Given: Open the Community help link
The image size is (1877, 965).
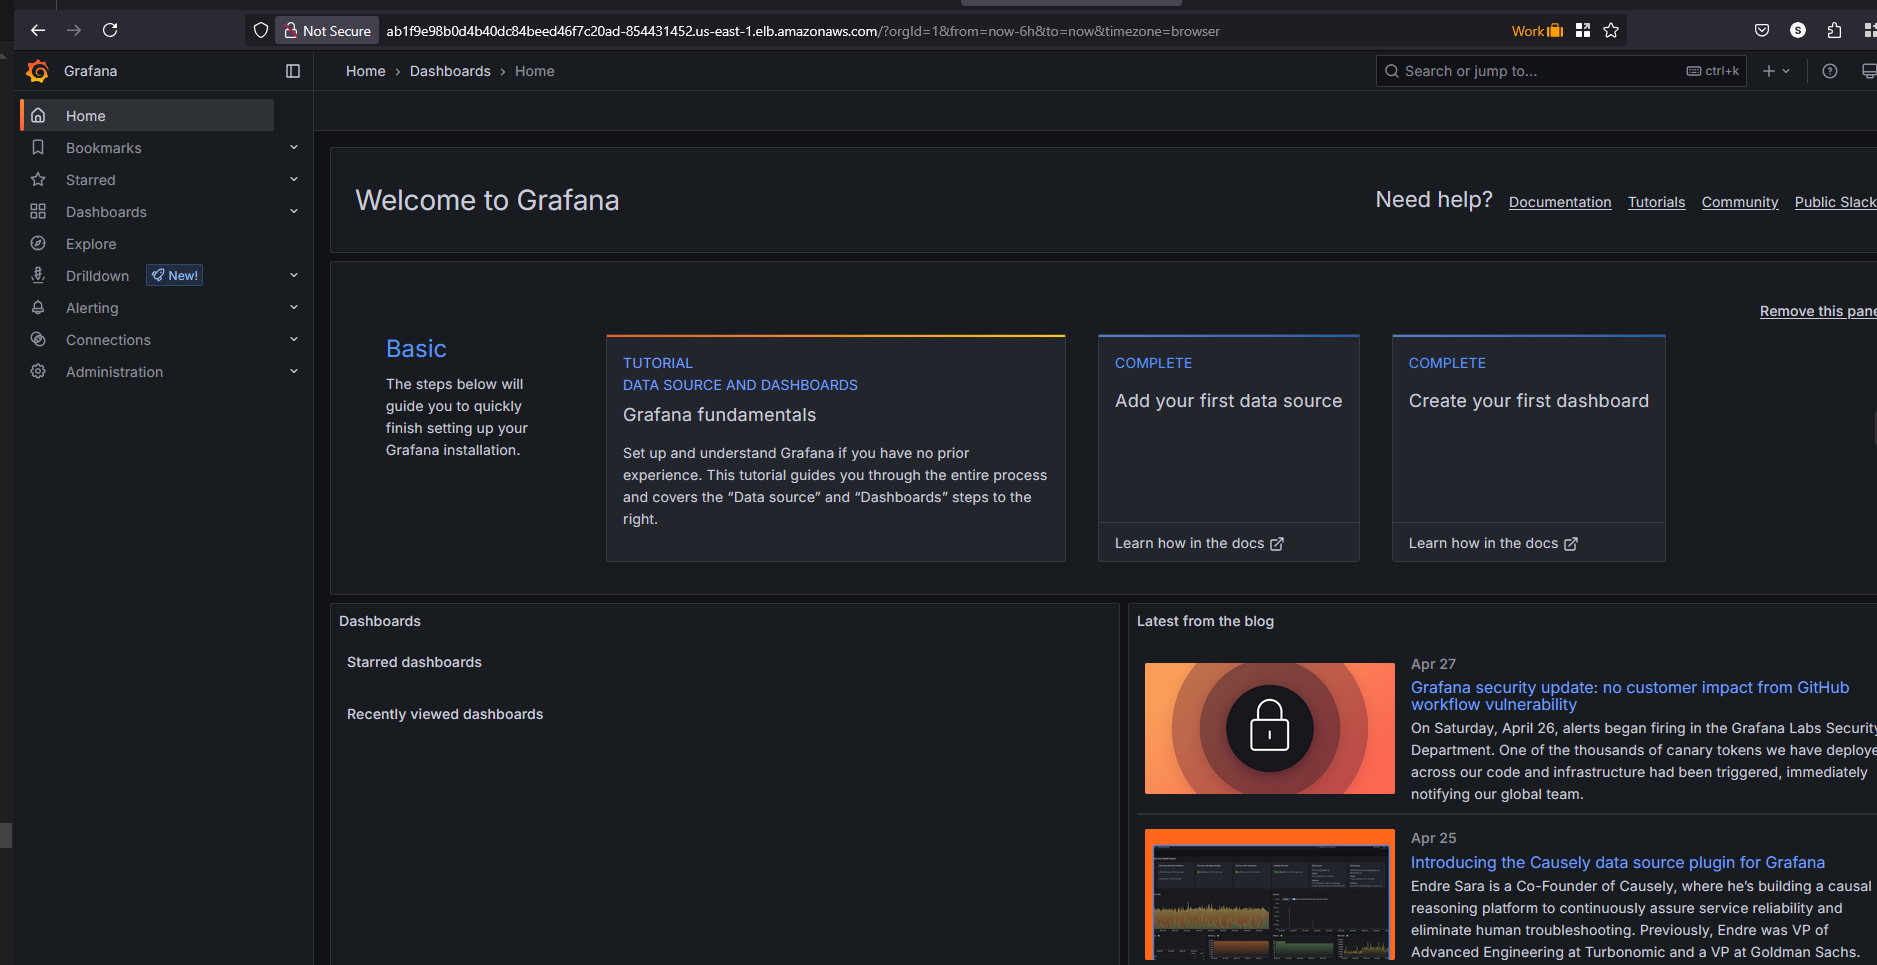Looking at the screenshot, I should pos(1740,202).
